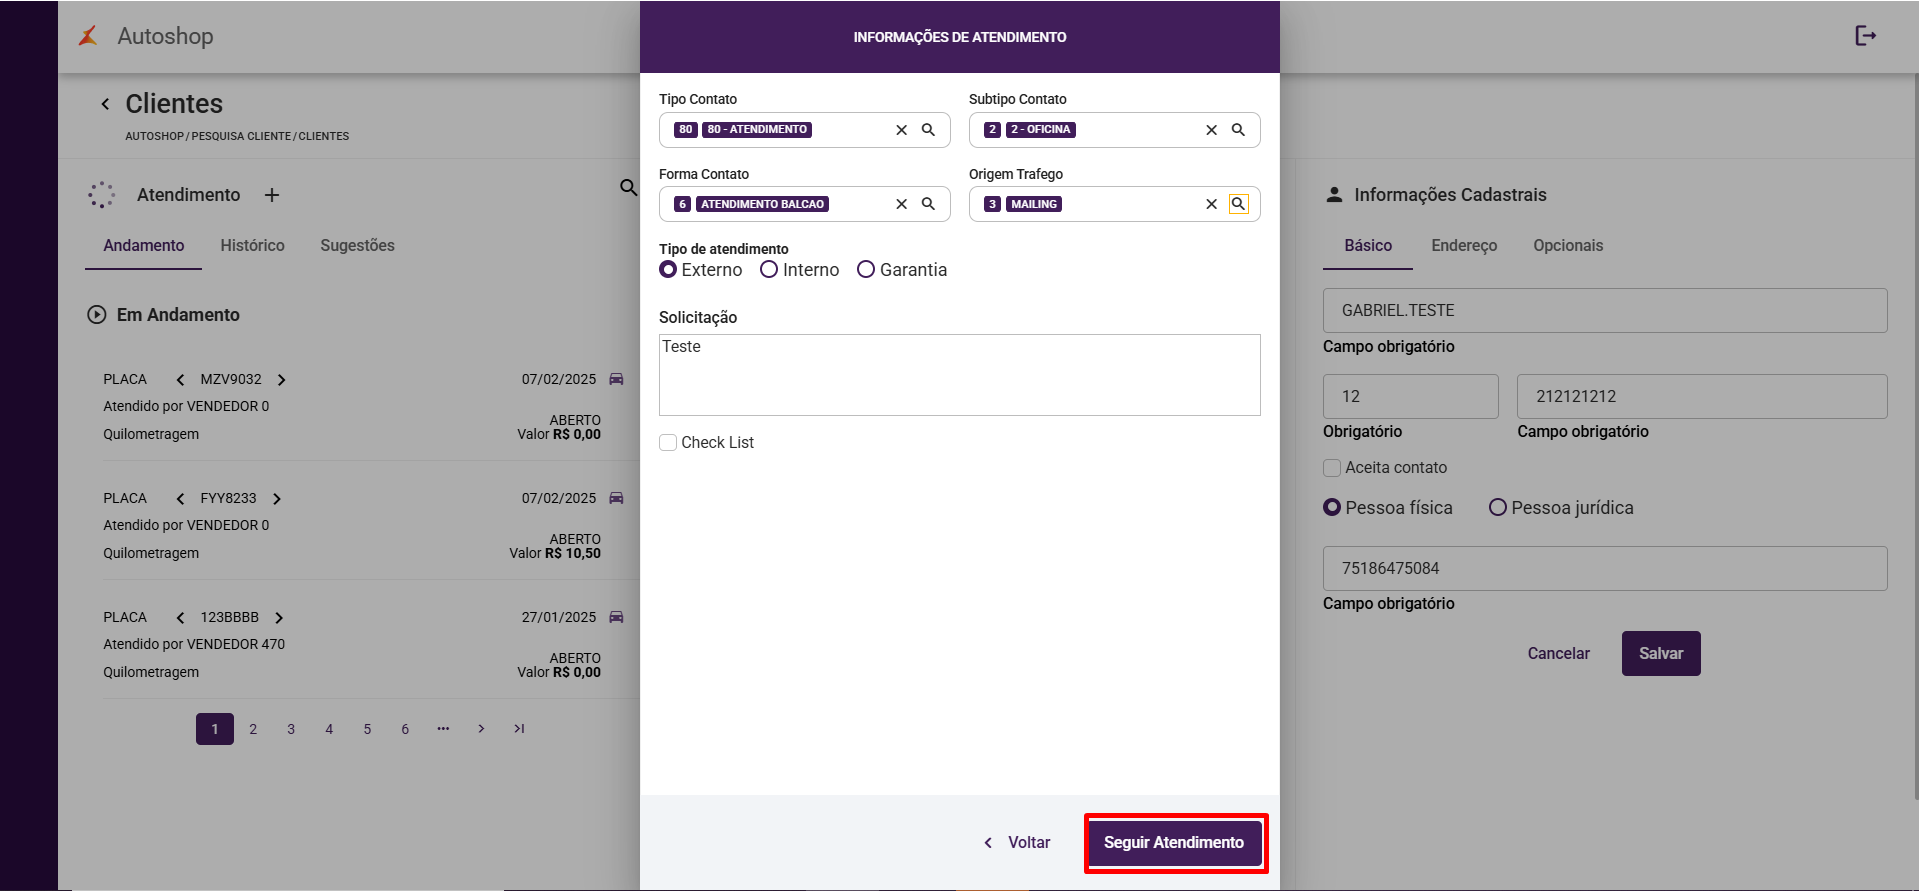Viewport: 1919px width, 891px height.
Task: Jump to last pagination page
Action: pos(519,729)
